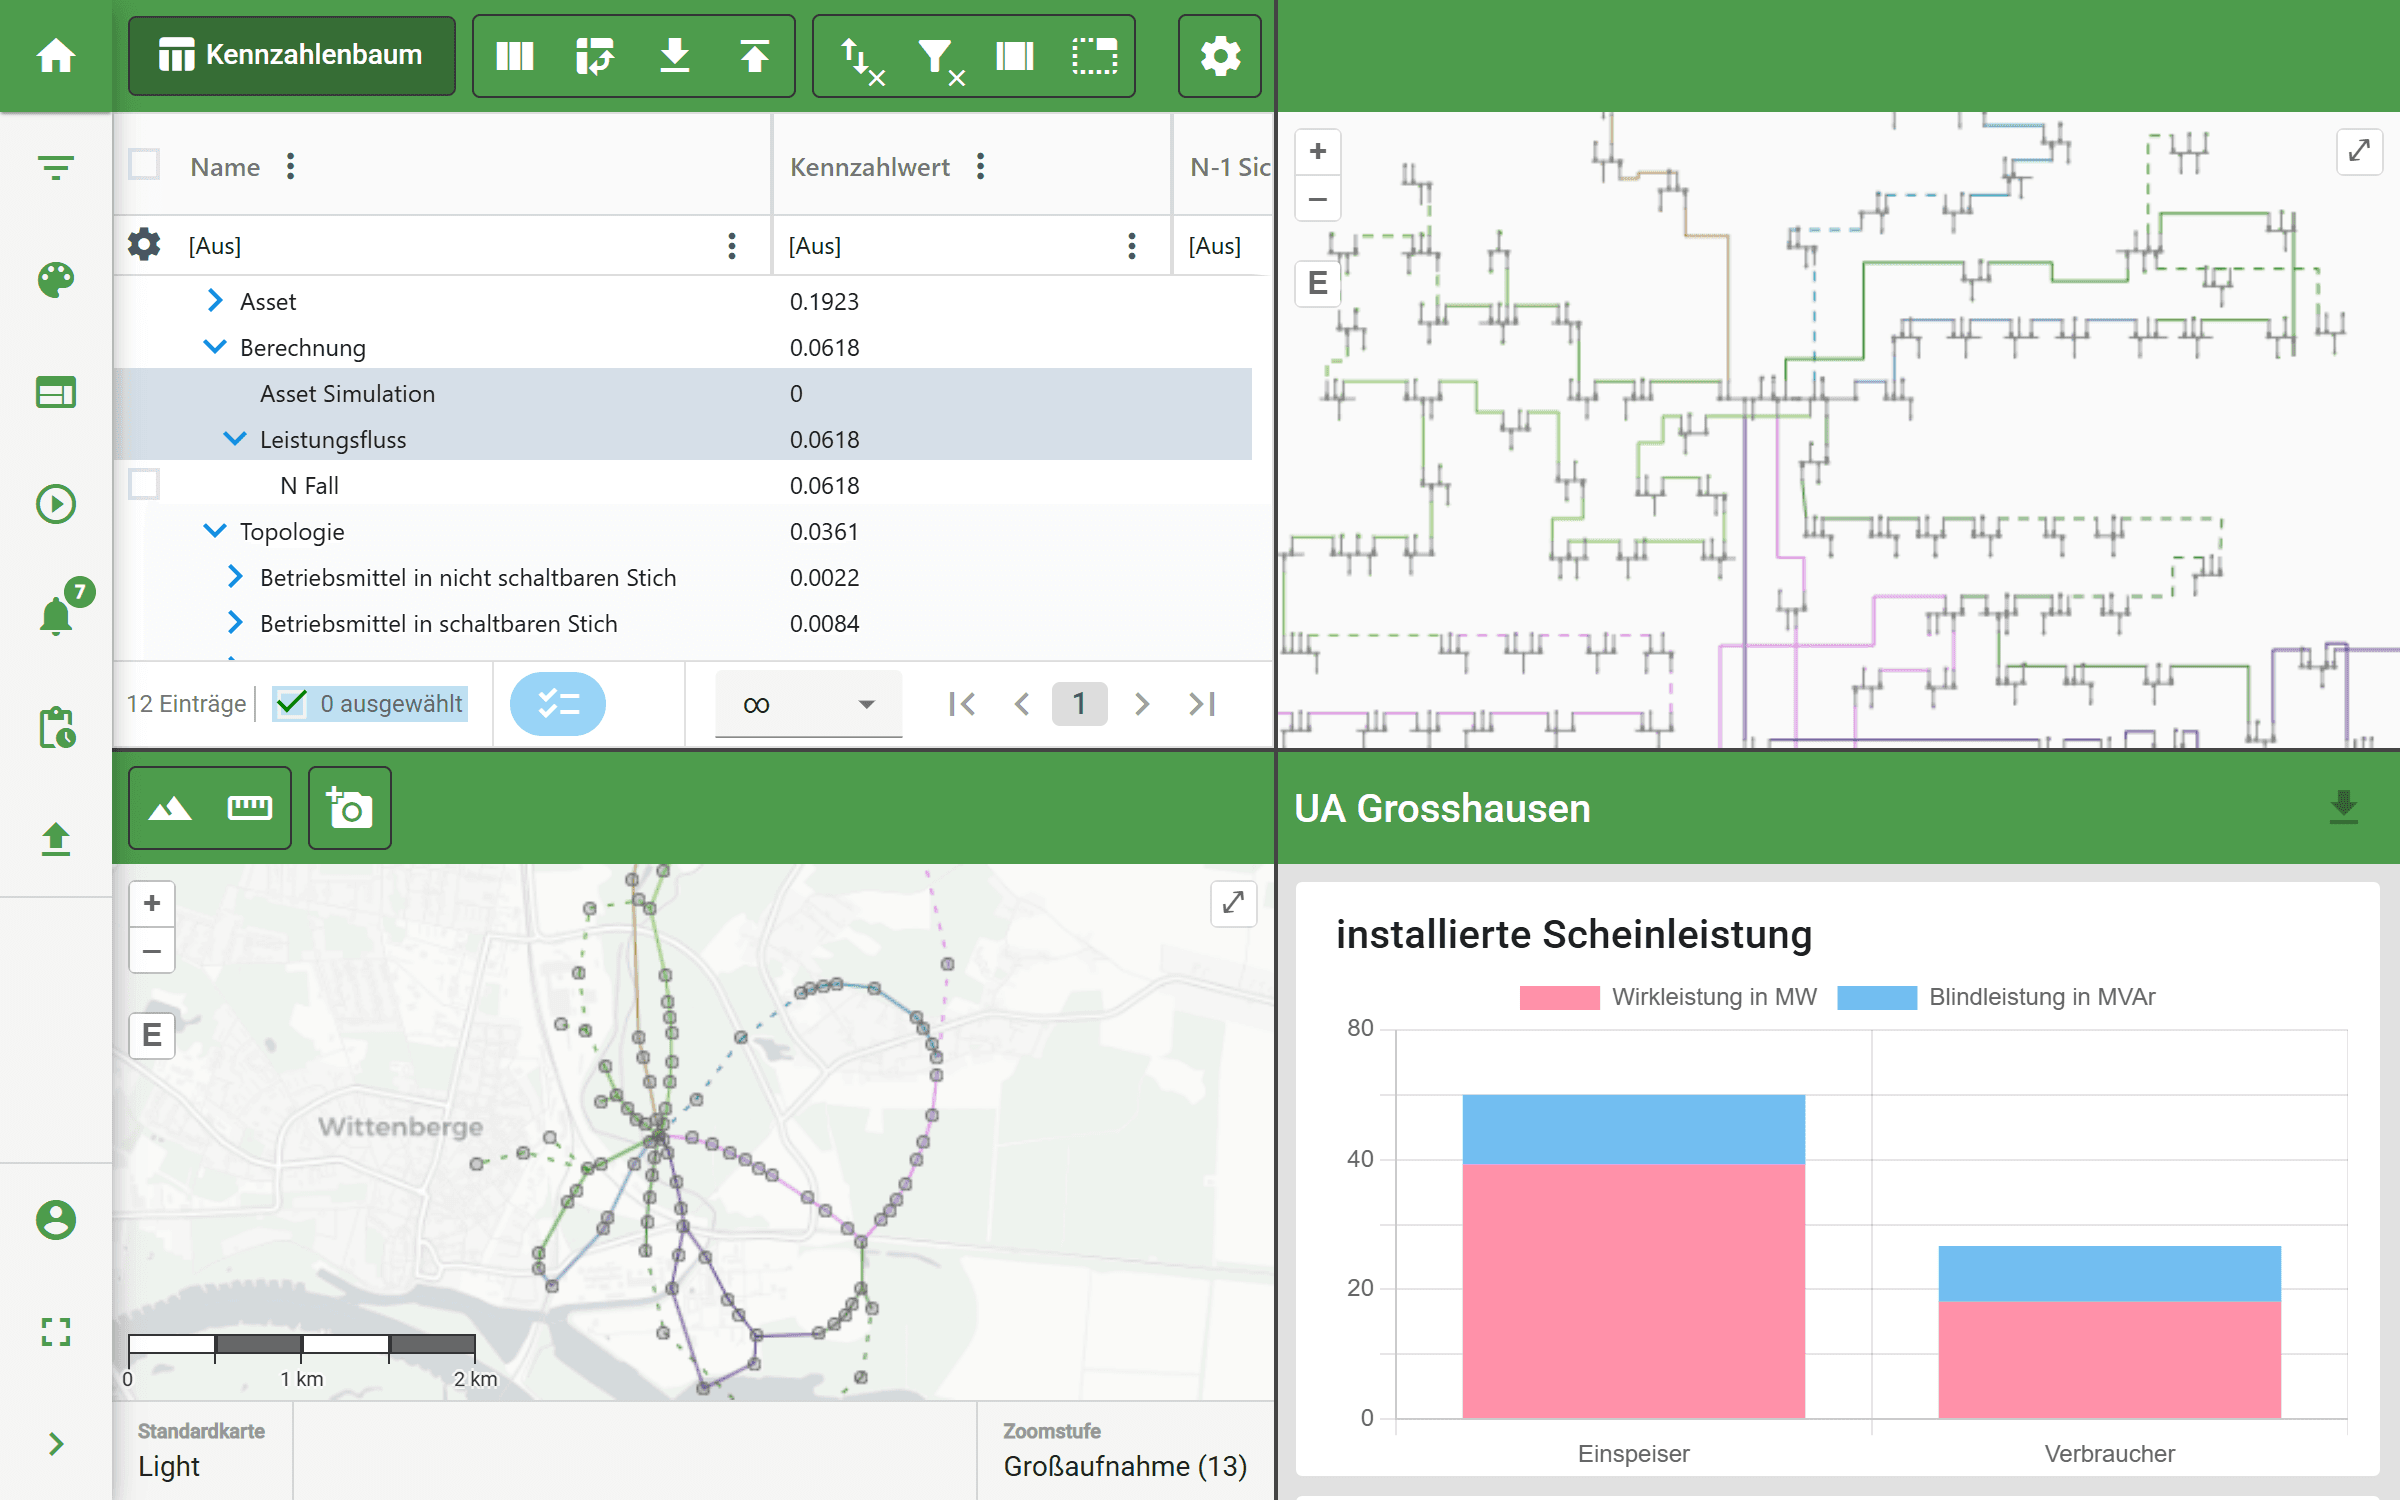The width and height of the screenshot is (2400, 1500).
Task: Click the camera snapshot map tool
Action: 349,808
